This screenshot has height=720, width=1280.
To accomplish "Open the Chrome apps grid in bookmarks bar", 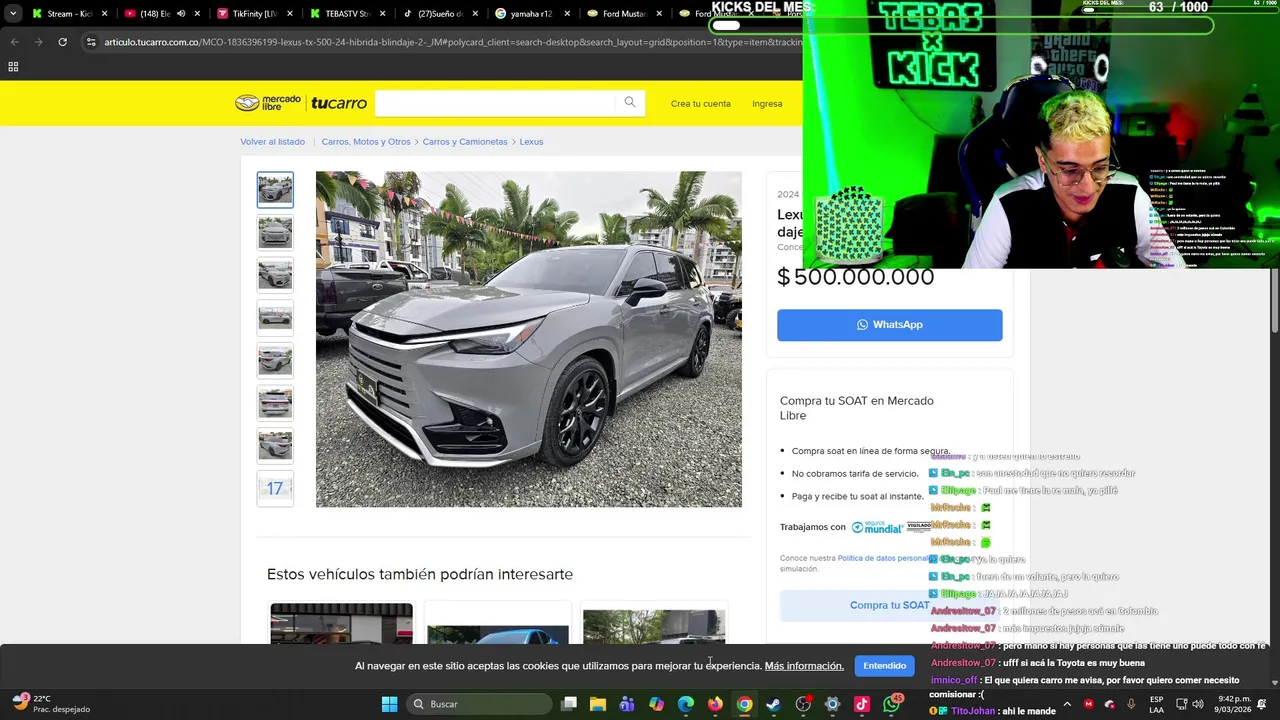I will (13, 67).
